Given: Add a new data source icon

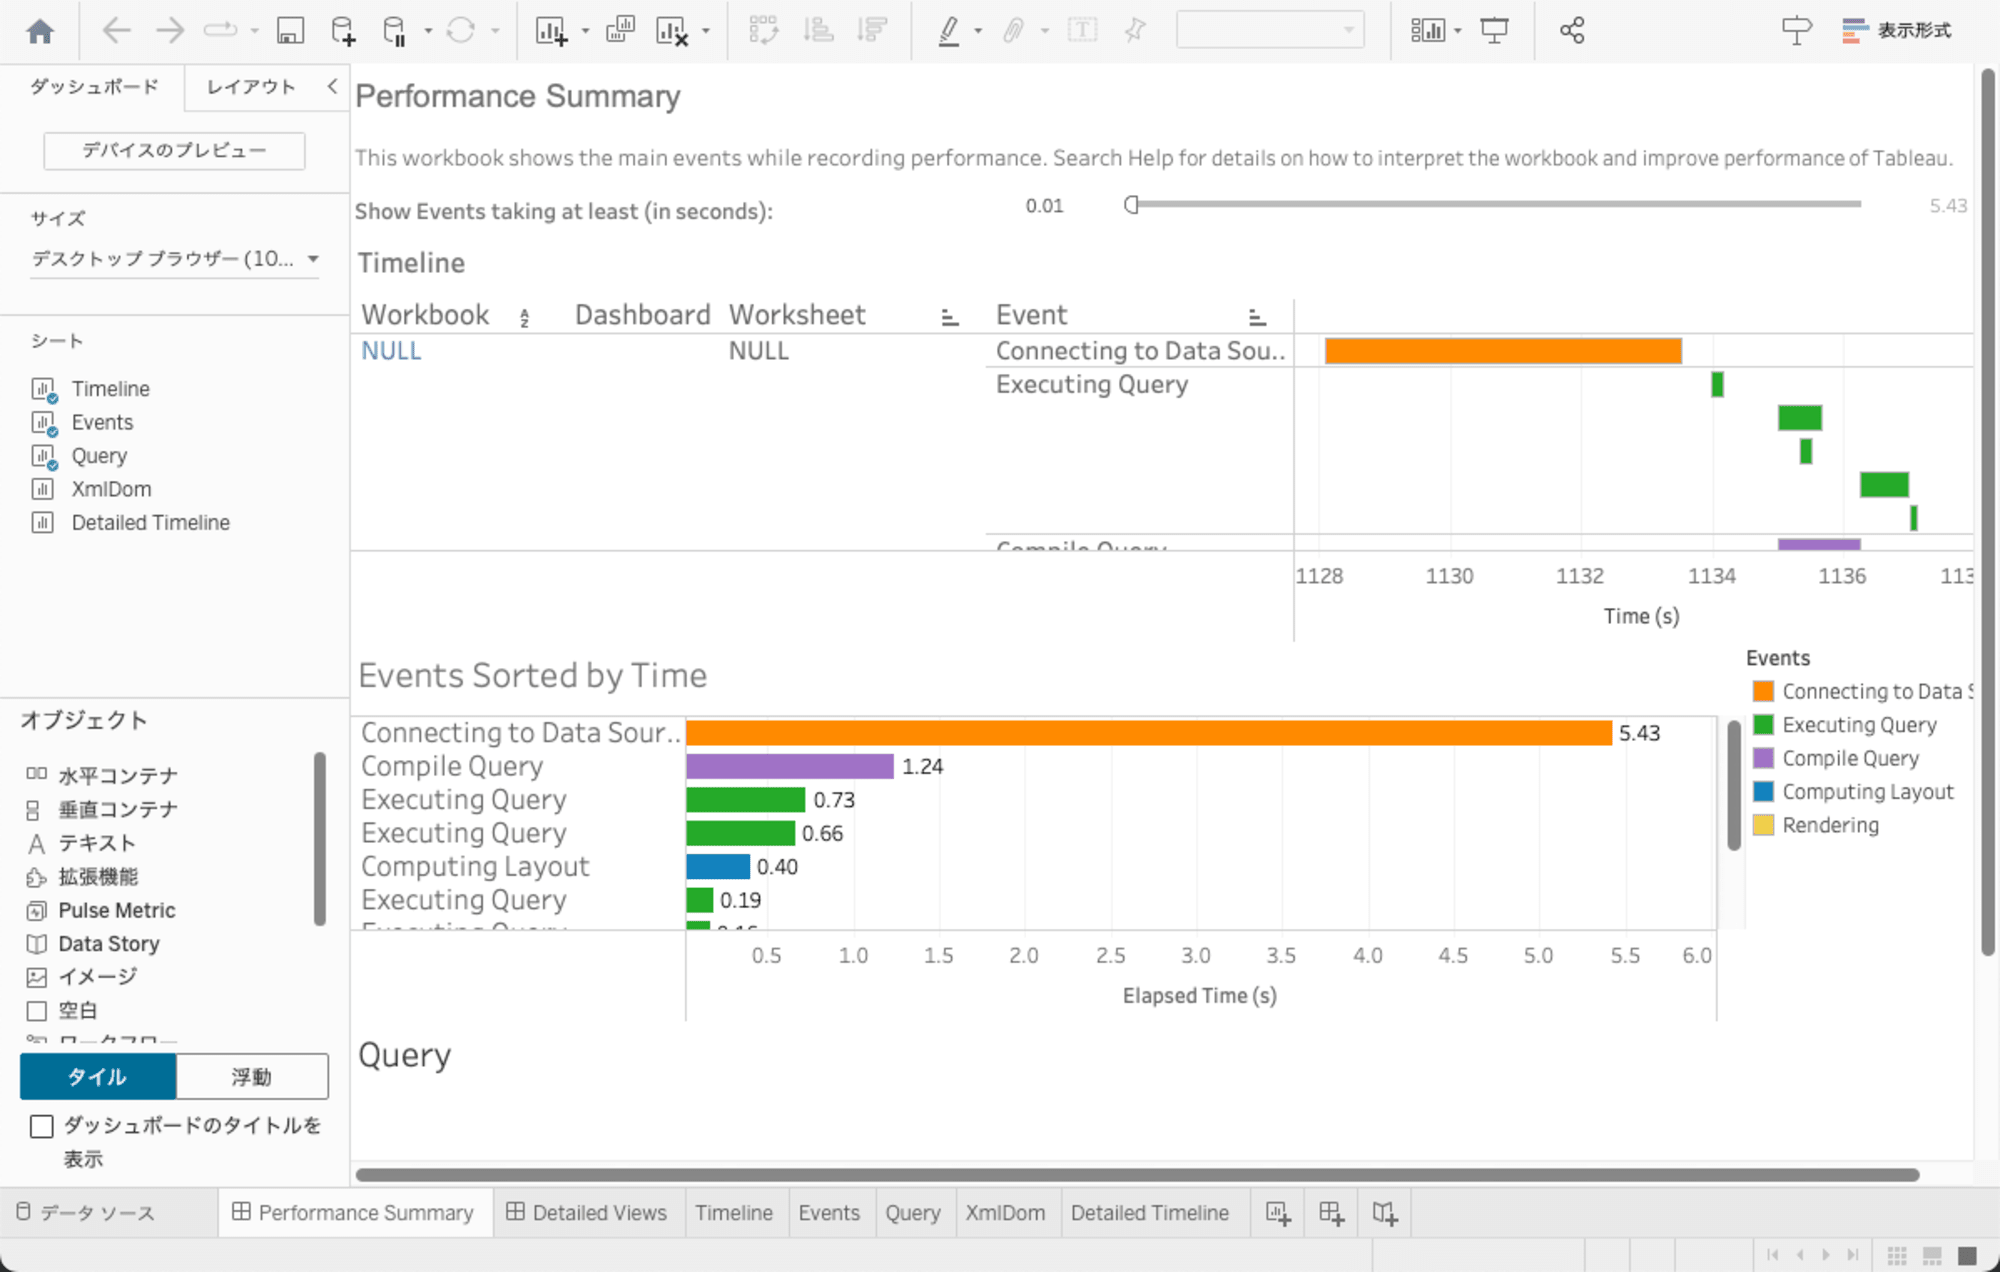Looking at the screenshot, I should [x=343, y=31].
